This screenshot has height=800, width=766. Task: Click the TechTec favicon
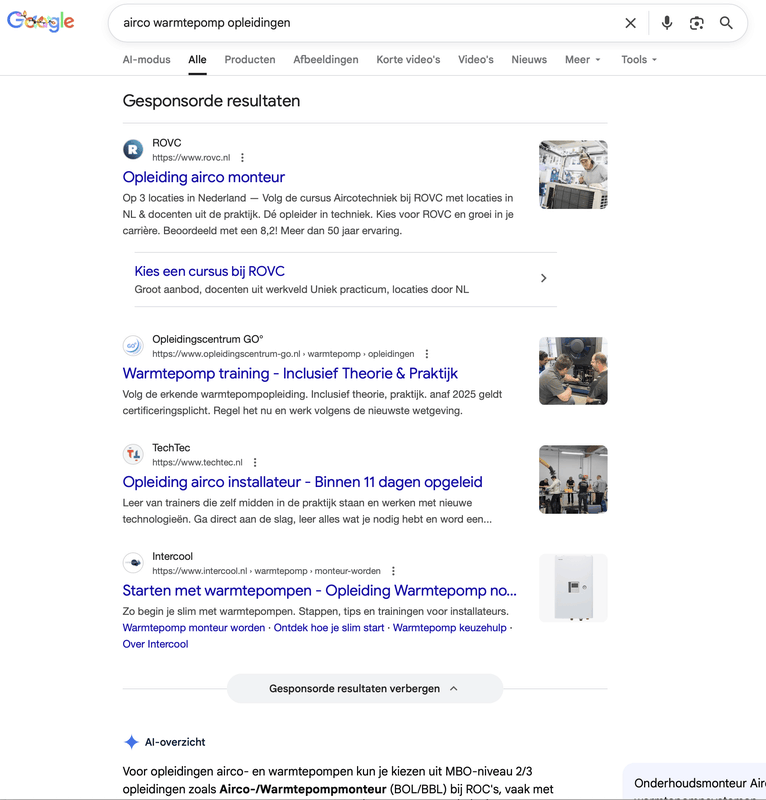pyautogui.click(x=133, y=455)
